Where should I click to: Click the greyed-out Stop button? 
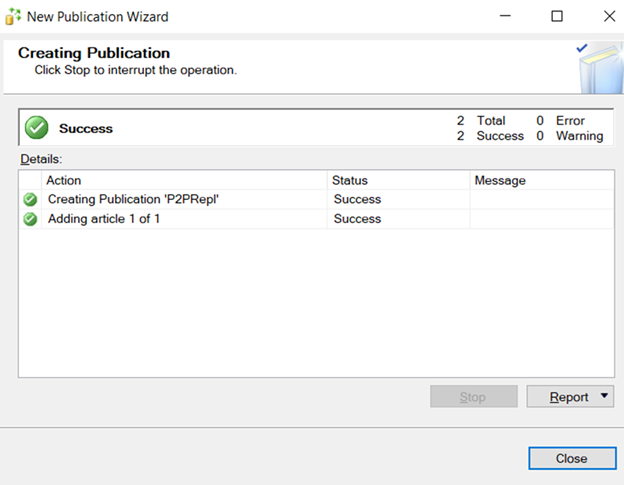coord(473,397)
